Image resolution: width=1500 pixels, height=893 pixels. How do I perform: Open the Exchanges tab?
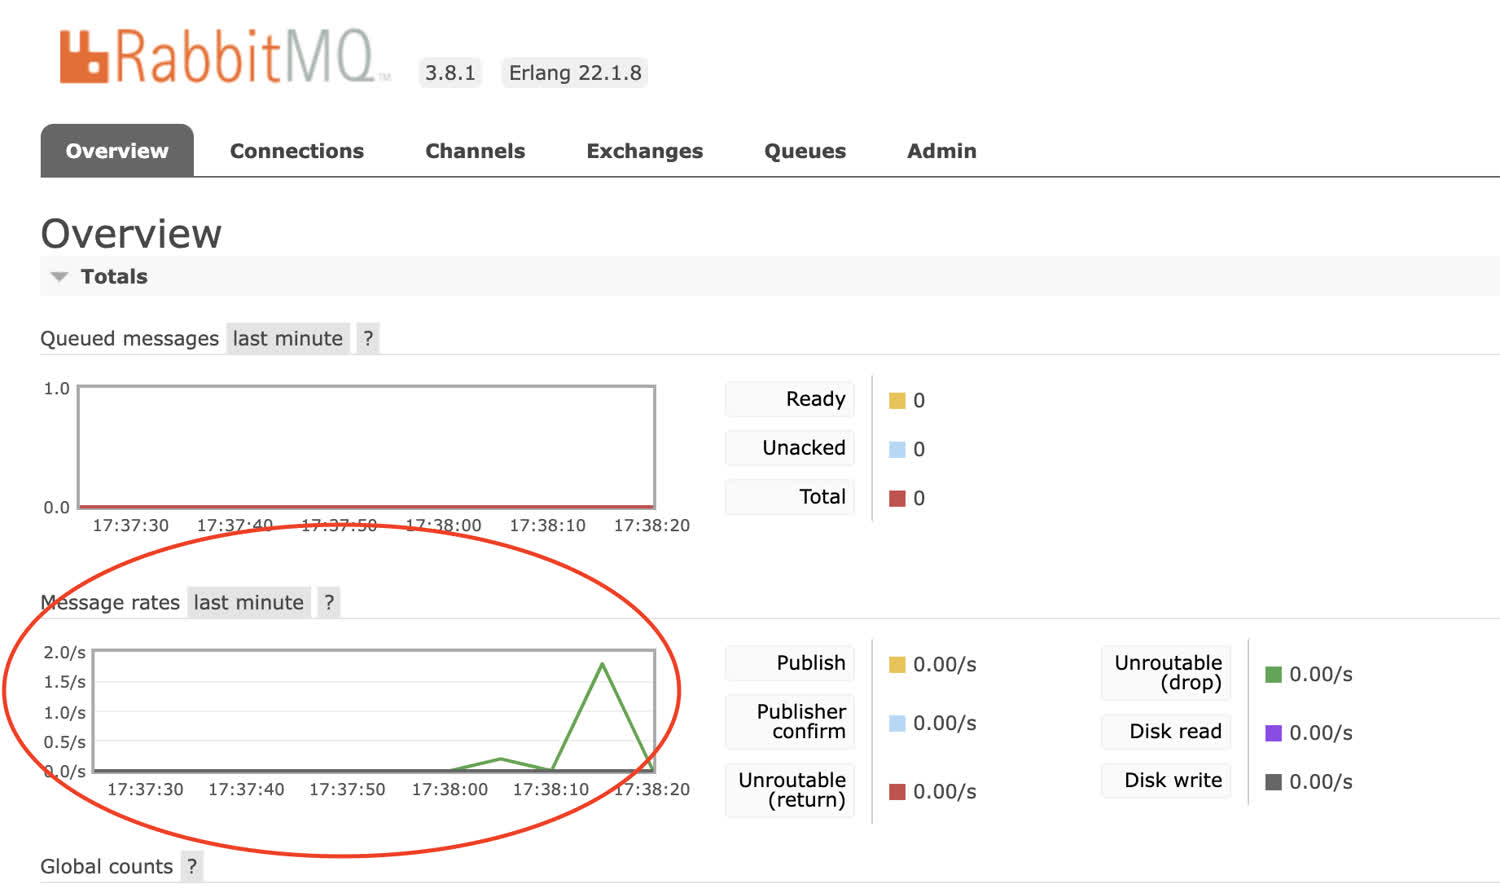pyautogui.click(x=645, y=151)
